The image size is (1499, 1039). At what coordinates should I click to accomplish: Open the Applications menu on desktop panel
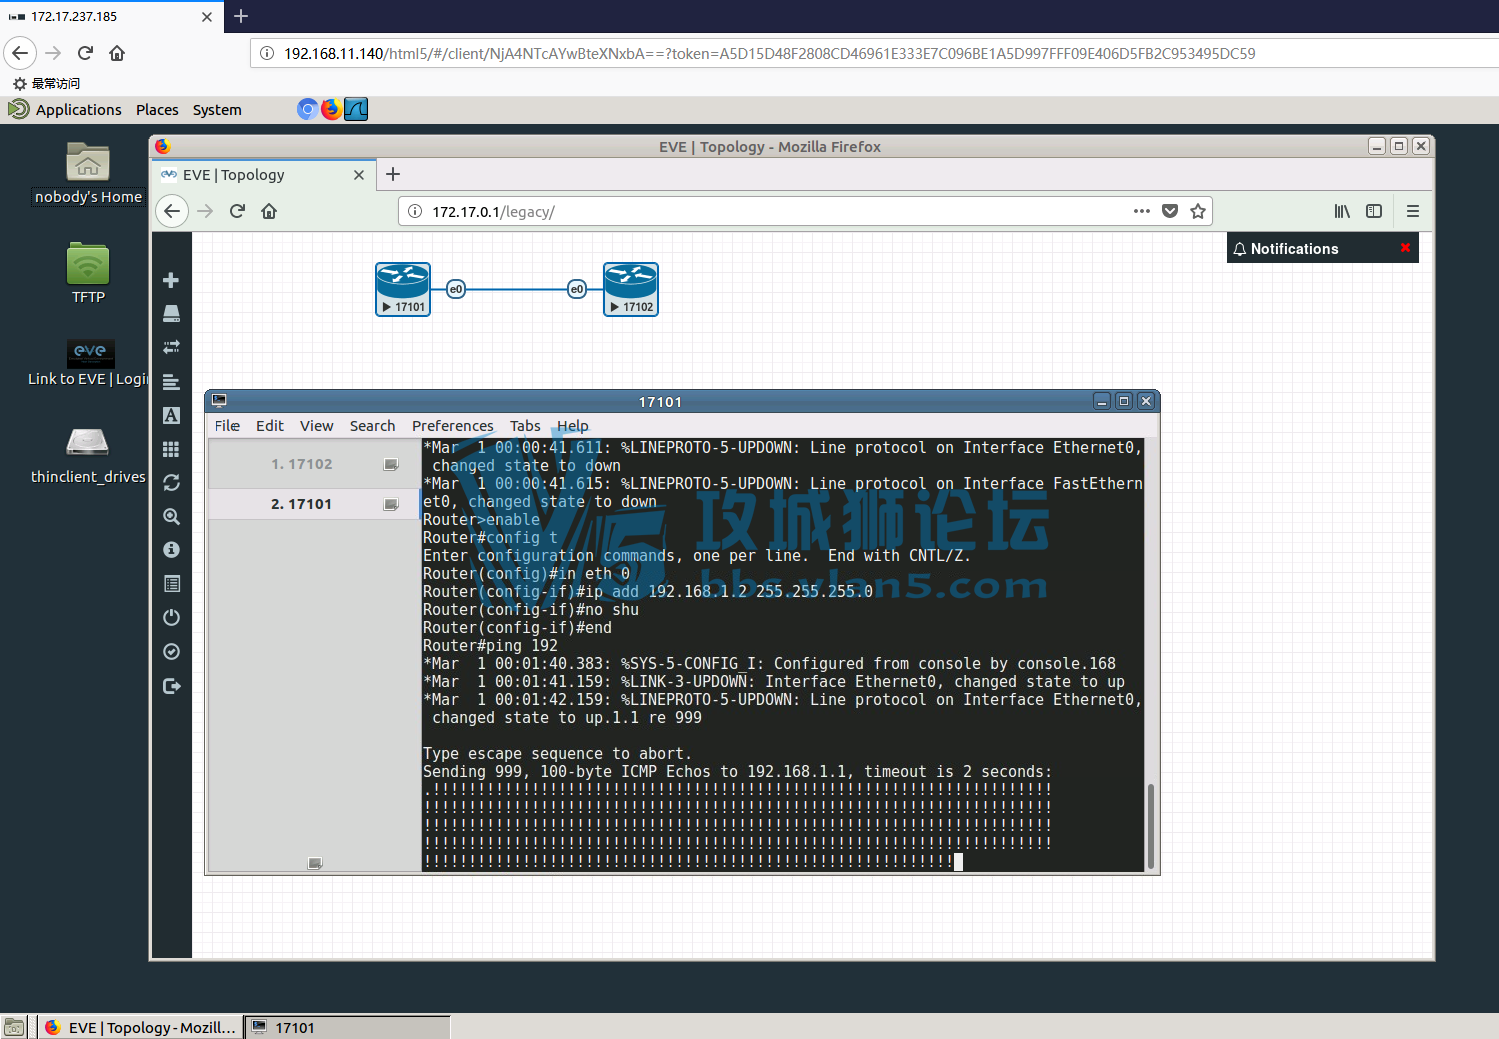[x=78, y=110]
